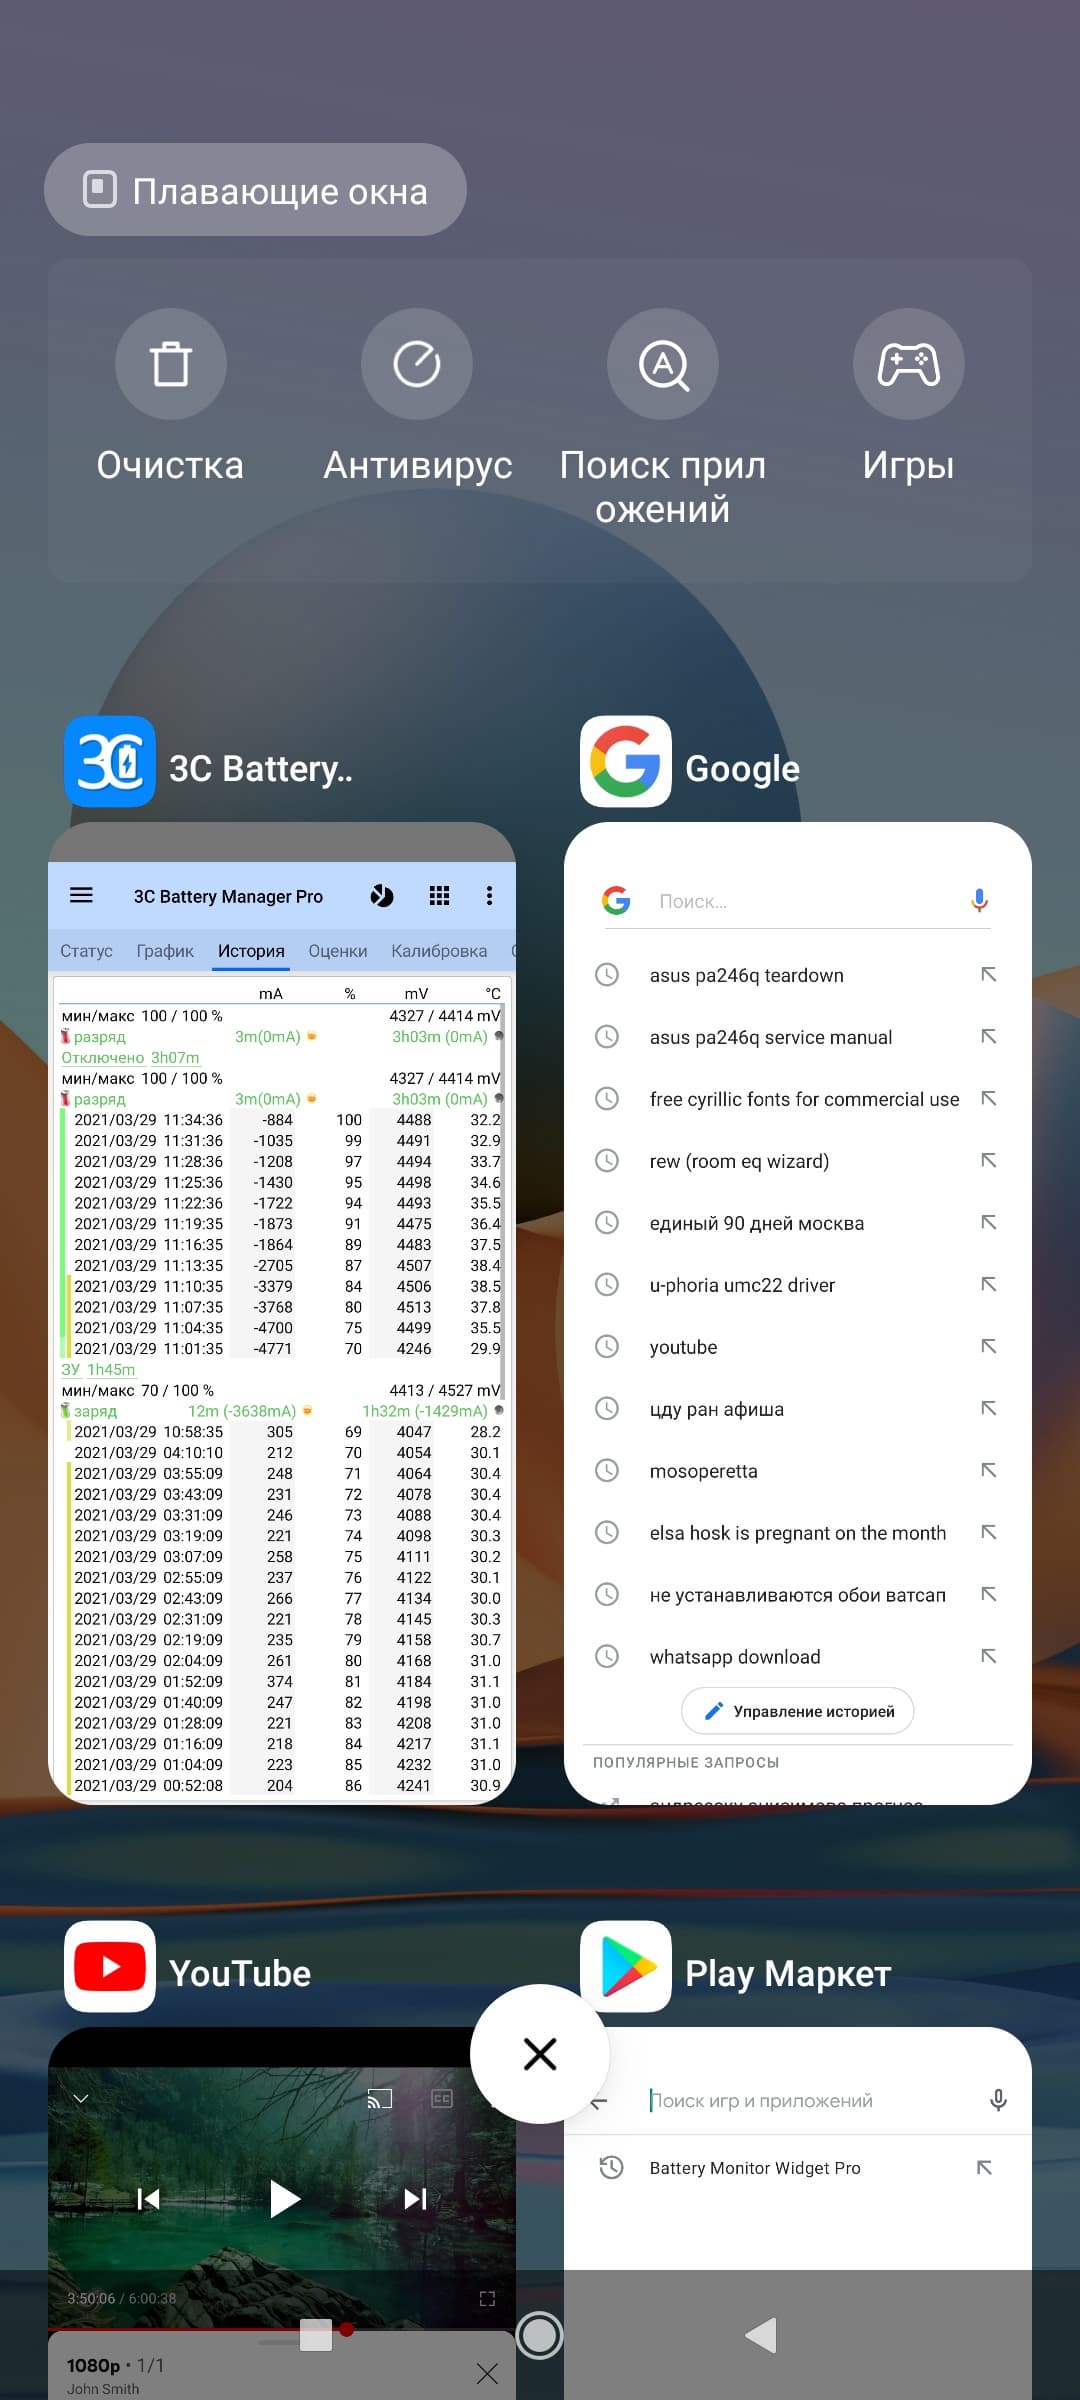Insert arrow for mosoperetta suggestion

tap(988, 1470)
